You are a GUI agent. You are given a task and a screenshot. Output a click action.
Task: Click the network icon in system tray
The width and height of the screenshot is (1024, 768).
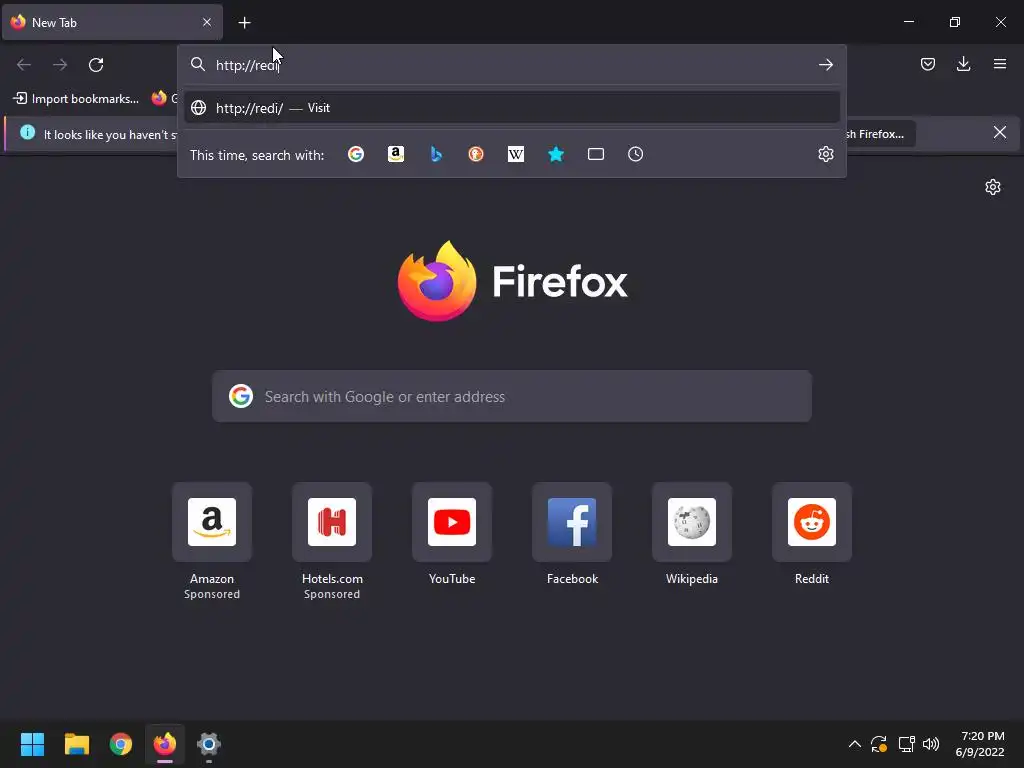tap(906, 744)
